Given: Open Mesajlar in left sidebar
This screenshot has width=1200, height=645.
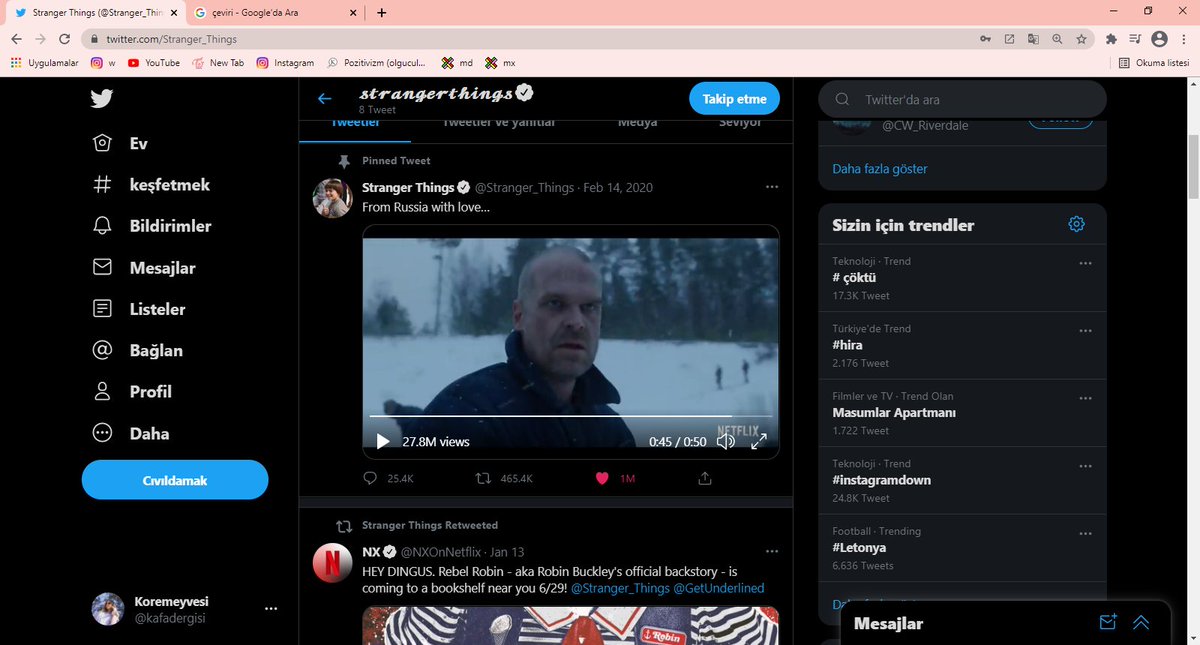Looking at the screenshot, I should [x=144, y=268].
